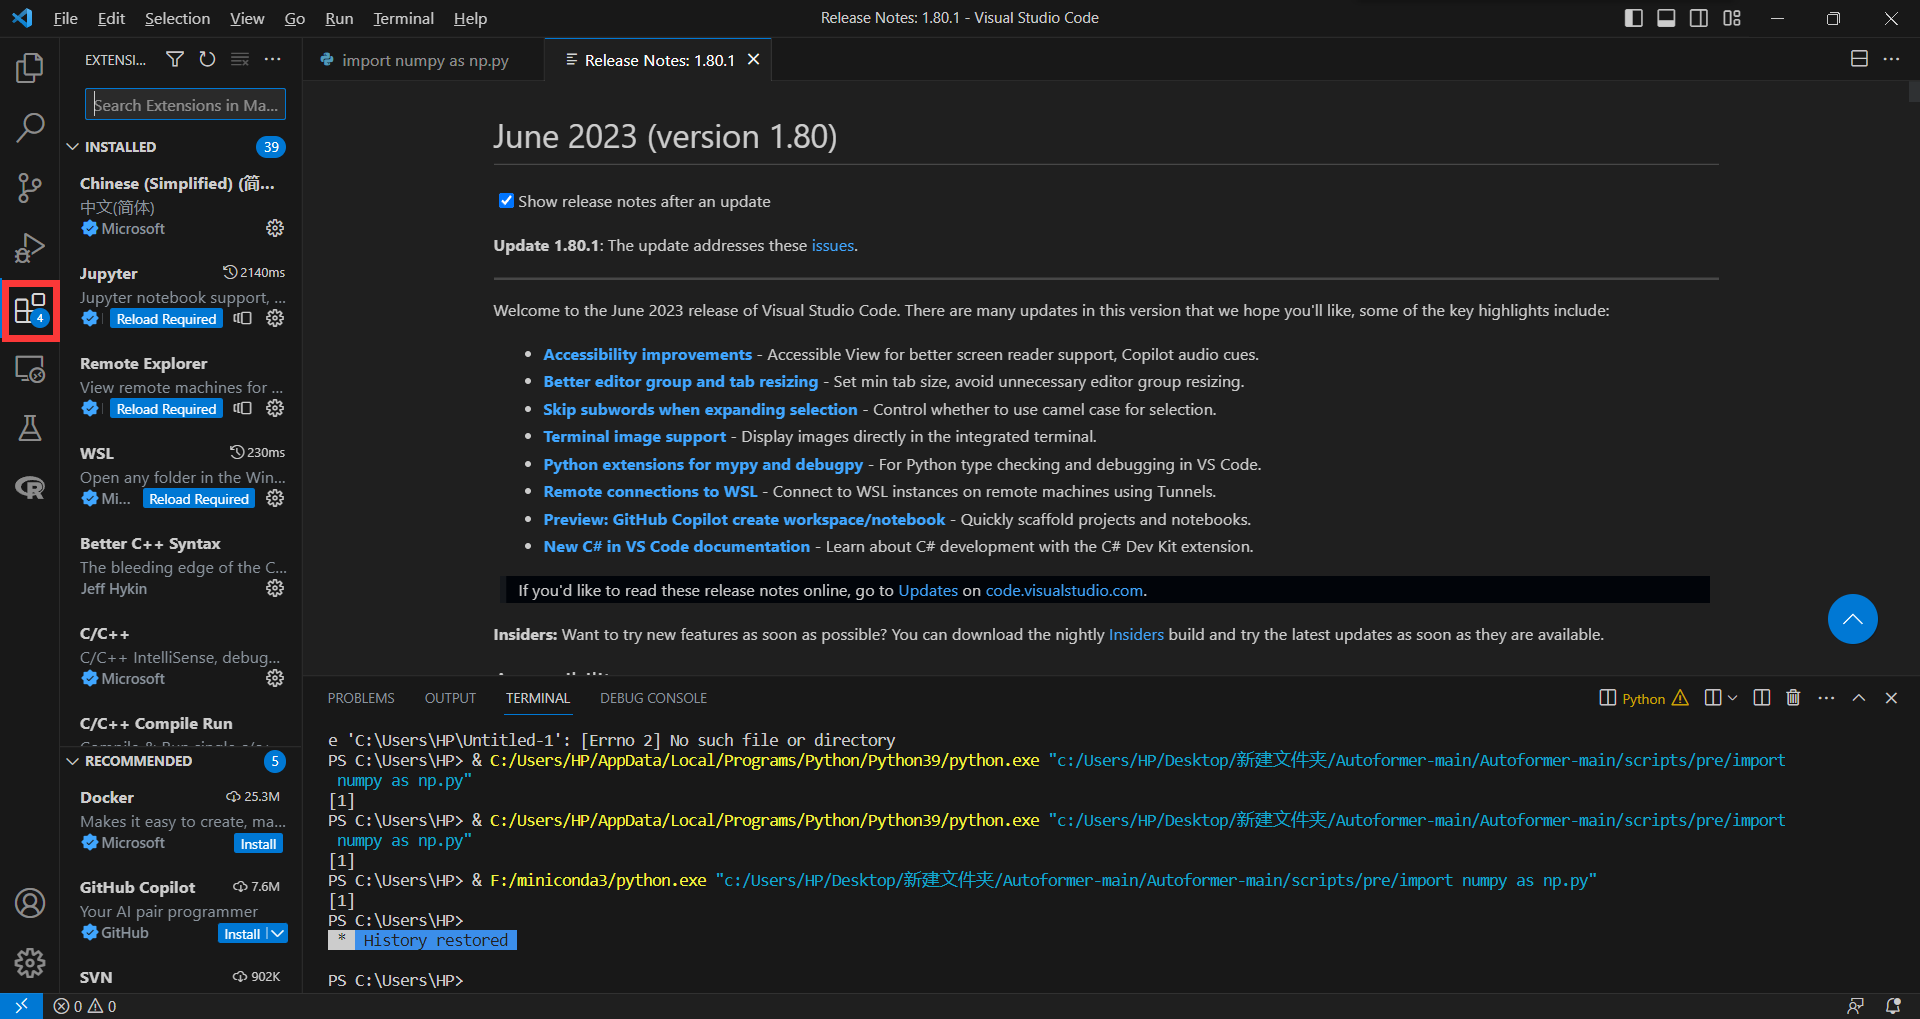Toggle Jupyter remote install indicator icon
Viewport: 1920px width, 1019px height.
(x=242, y=319)
